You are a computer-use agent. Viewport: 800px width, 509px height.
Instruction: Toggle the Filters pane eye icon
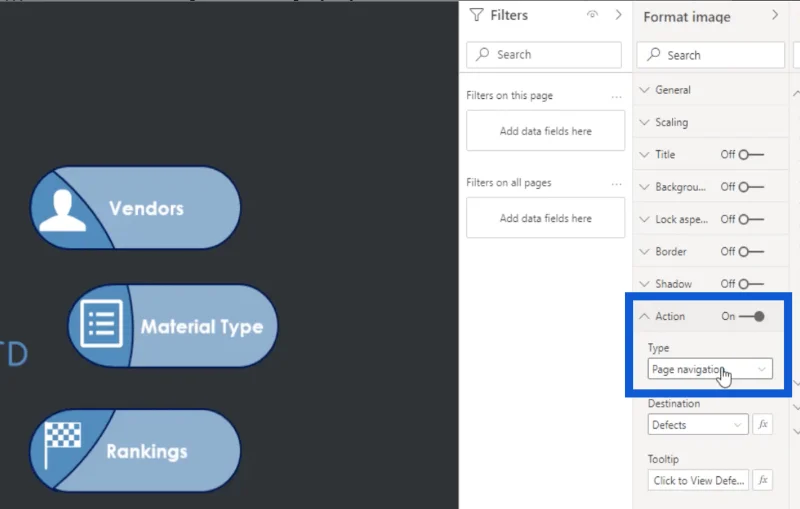click(592, 15)
